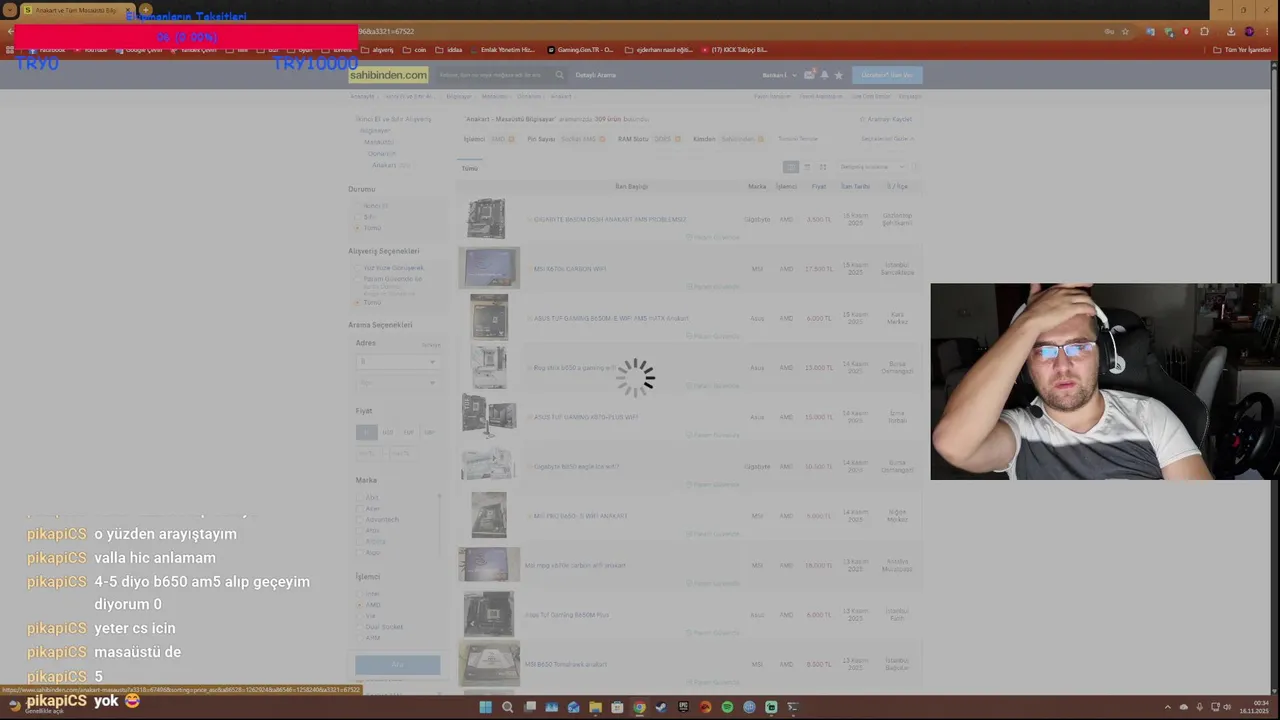Remove the İşlemci AMD filter tag
The image size is (1280, 720).
(511, 139)
